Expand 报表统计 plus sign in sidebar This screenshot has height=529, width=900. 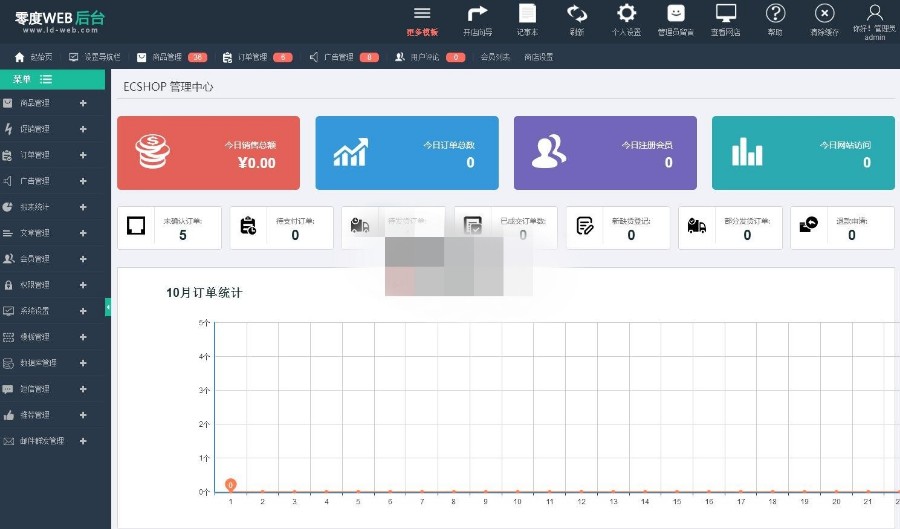click(83, 207)
